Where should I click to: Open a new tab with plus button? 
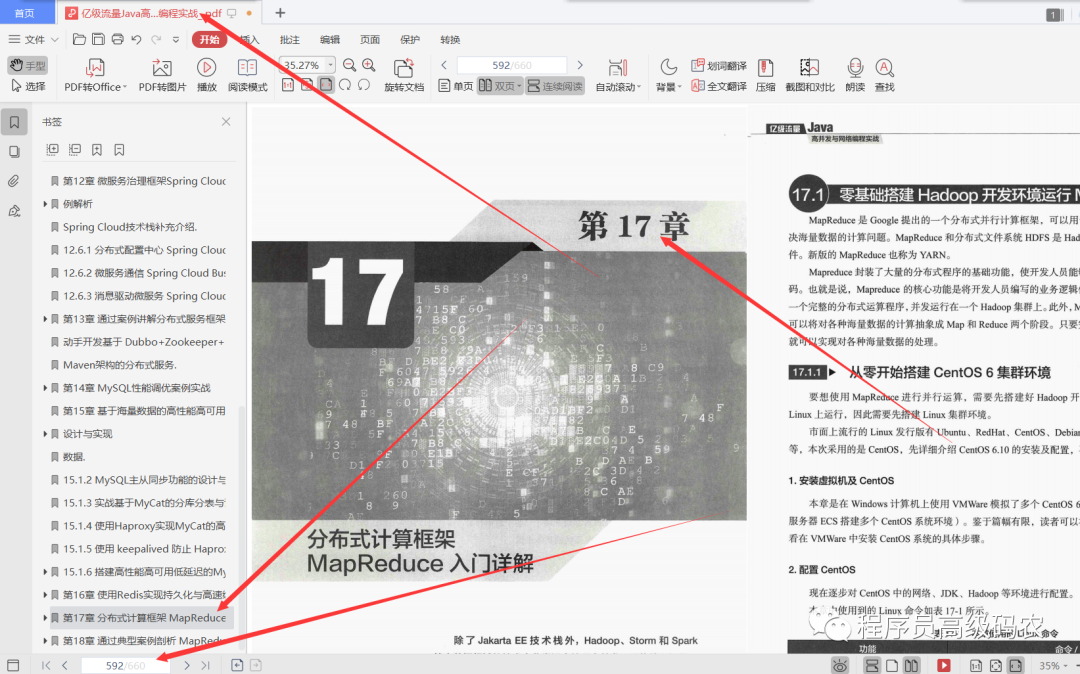[x=280, y=12]
